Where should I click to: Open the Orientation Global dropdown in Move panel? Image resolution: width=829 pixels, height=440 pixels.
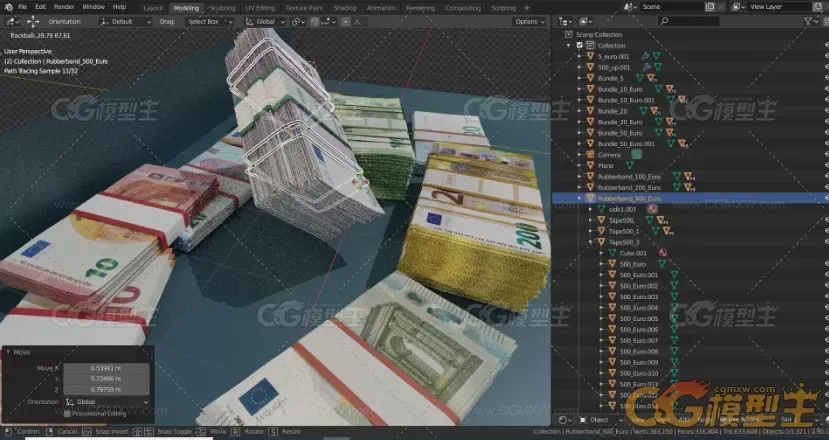[106, 402]
